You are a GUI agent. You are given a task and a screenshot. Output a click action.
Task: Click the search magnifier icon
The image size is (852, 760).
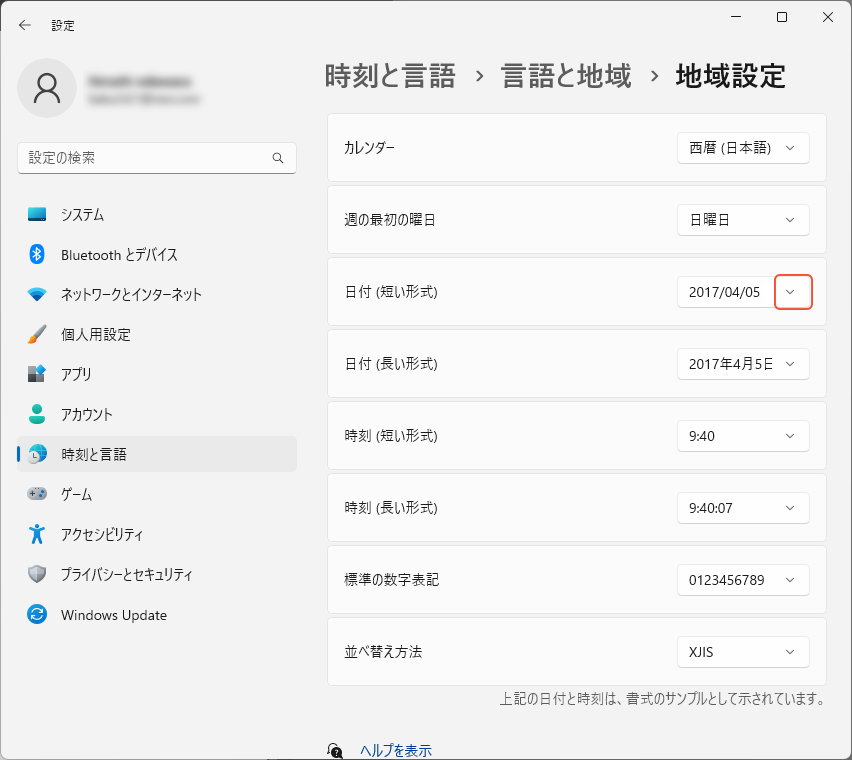coord(278,158)
